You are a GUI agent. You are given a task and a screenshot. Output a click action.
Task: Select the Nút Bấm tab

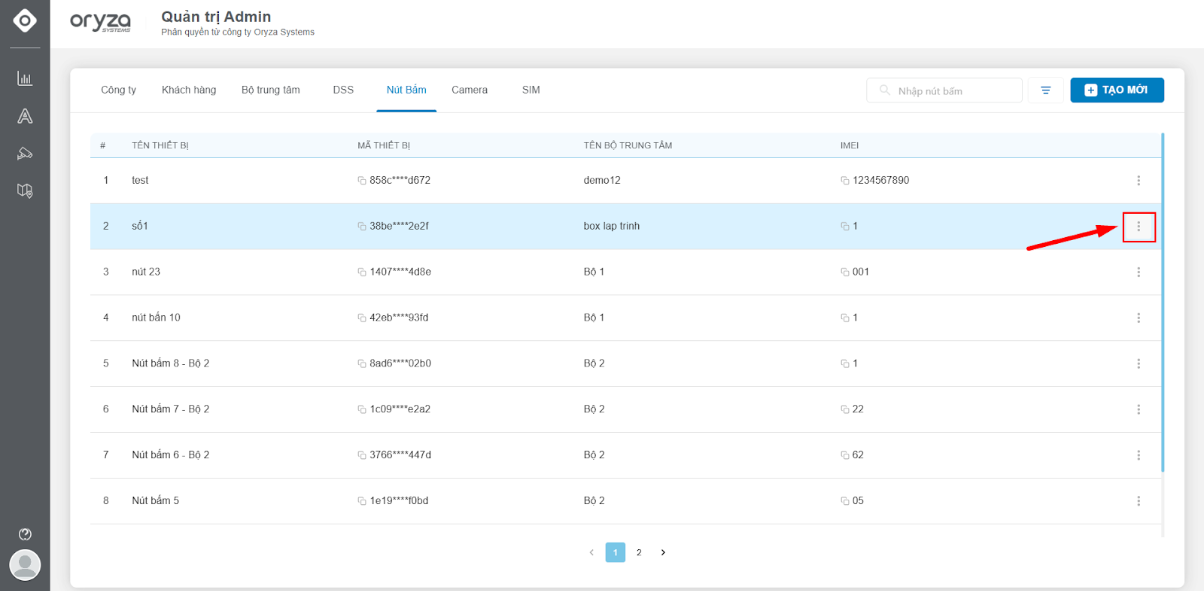tap(406, 90)
